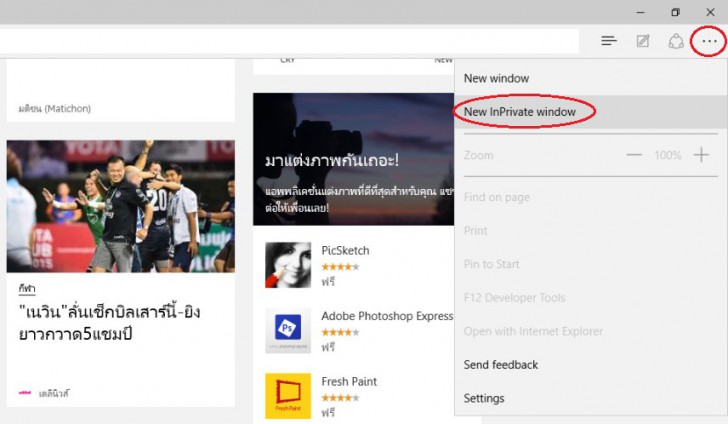
Task: Choose New InPrivate window
Action: pos(520,112)
